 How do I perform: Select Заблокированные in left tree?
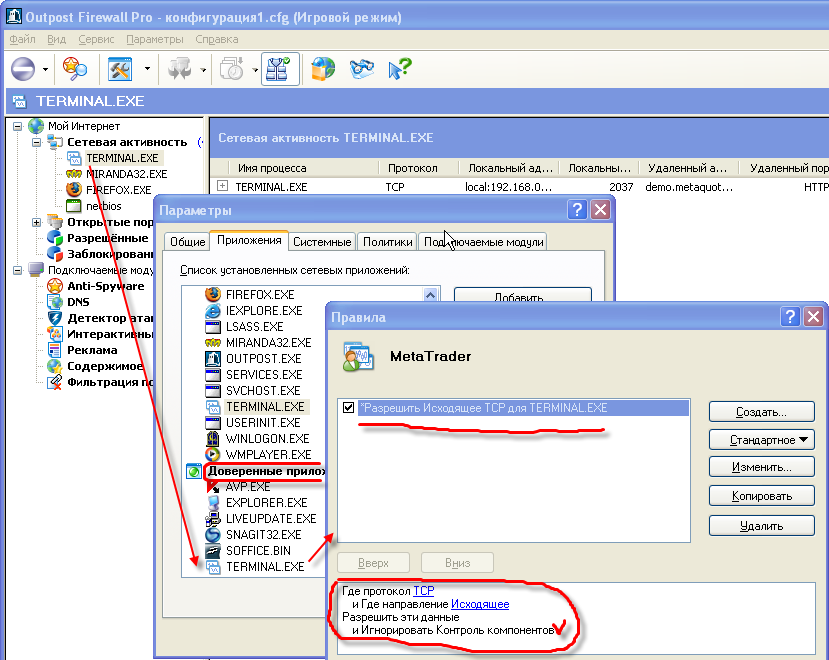pyautogui.click(x=110, y=254)
